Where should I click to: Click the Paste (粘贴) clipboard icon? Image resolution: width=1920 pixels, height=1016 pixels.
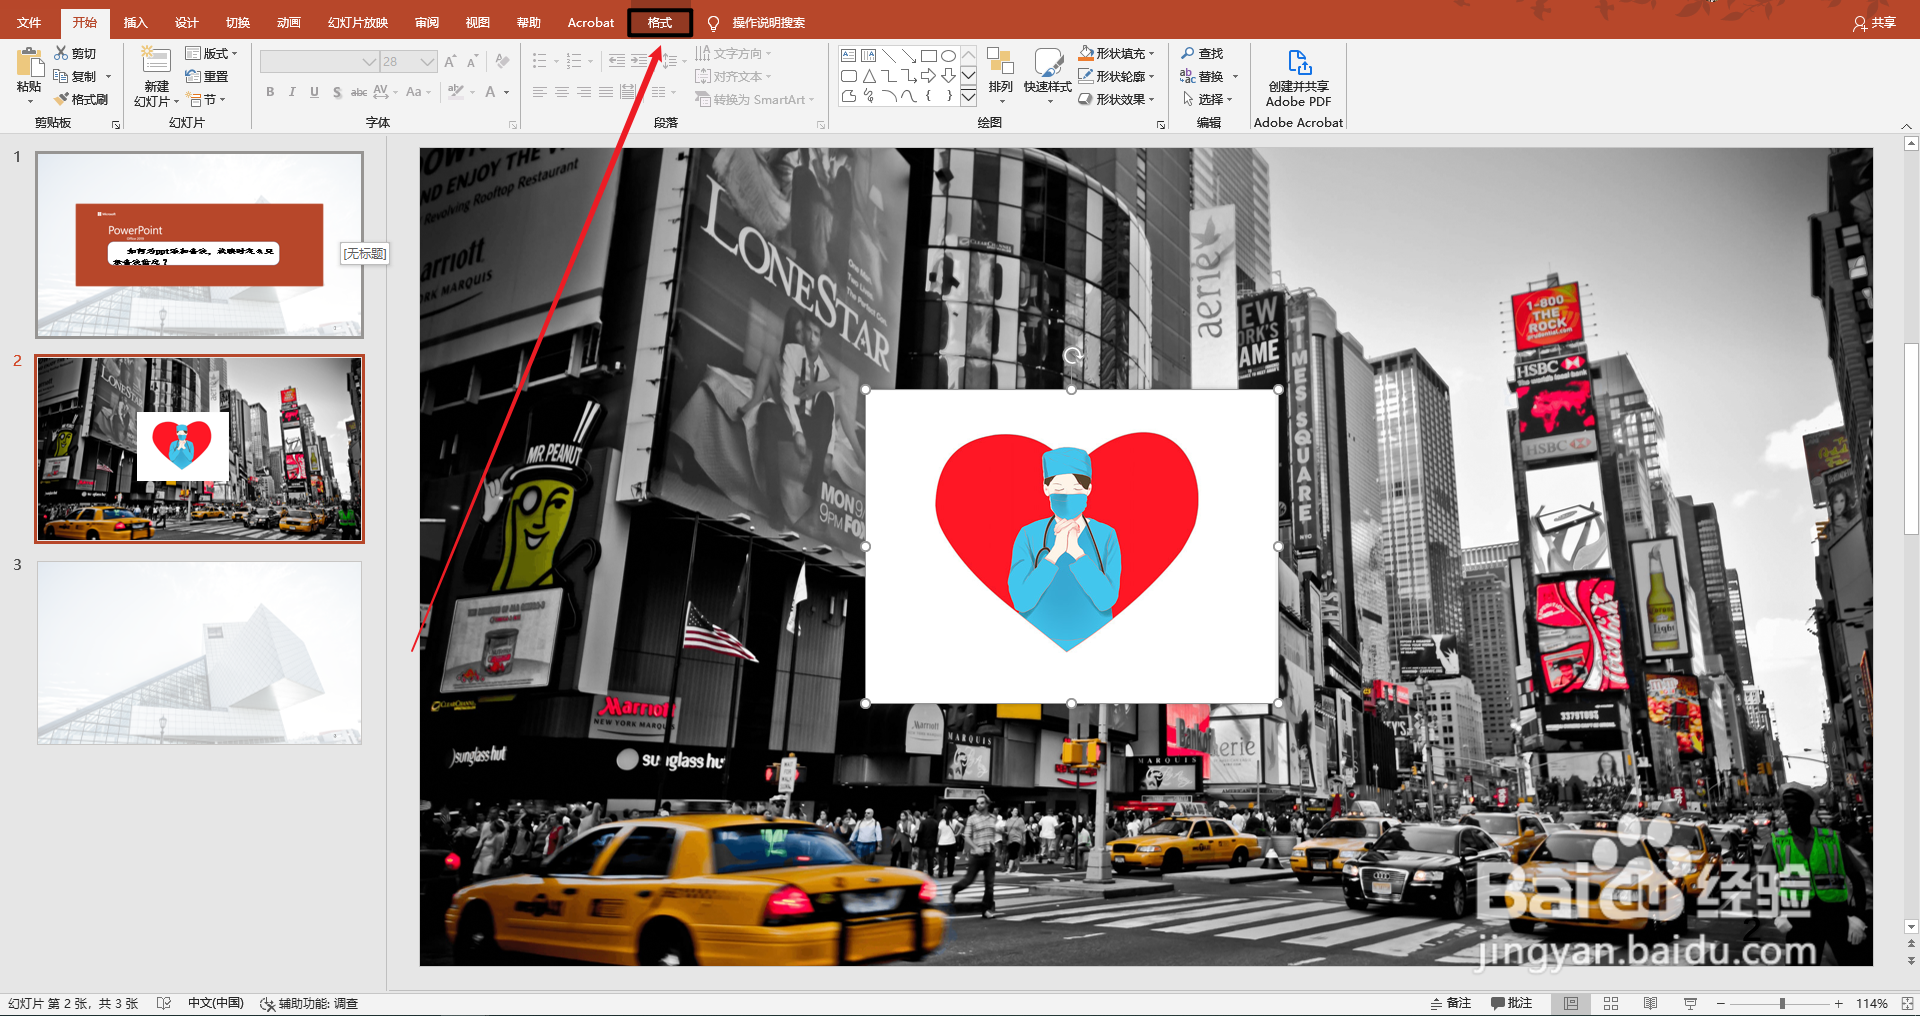click(x=29, y=64)
